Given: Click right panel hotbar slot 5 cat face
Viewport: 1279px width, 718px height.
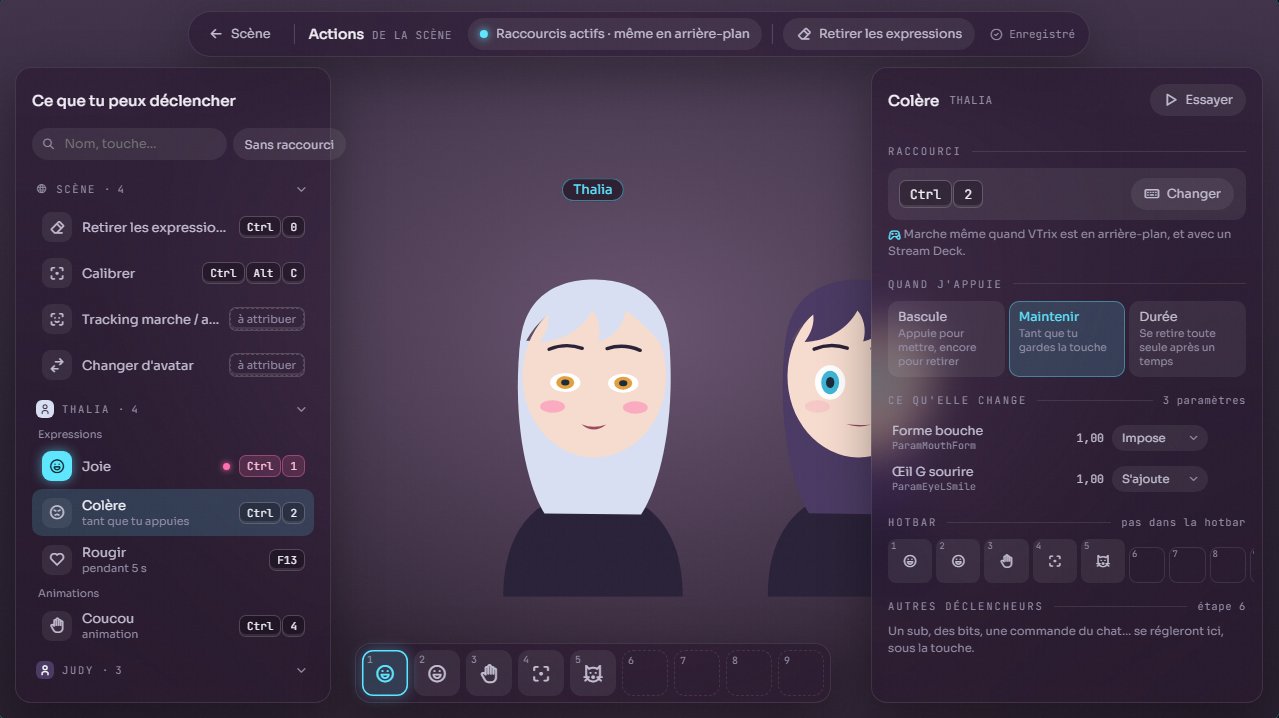Looking at the screenshot, I should 1103,561.
